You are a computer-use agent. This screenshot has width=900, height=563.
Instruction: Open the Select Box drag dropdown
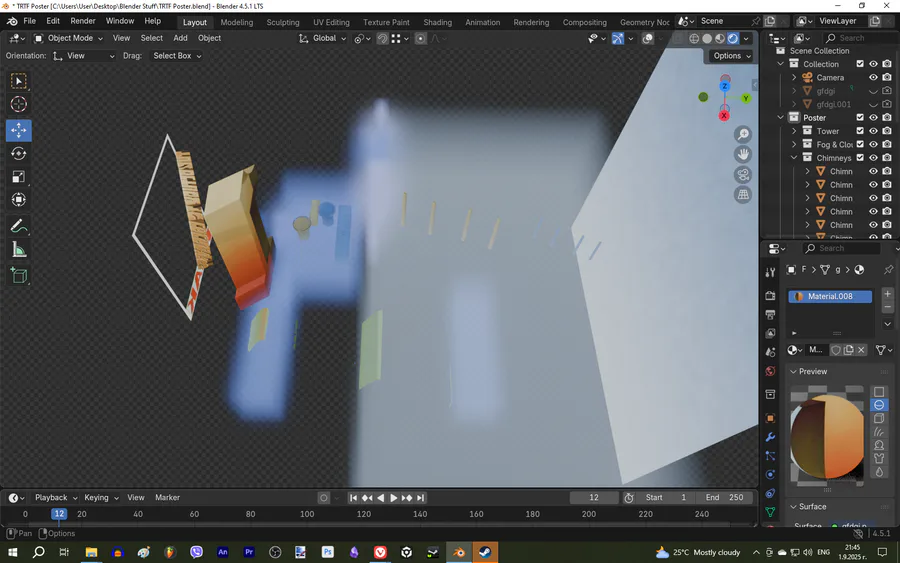point(177,56)
